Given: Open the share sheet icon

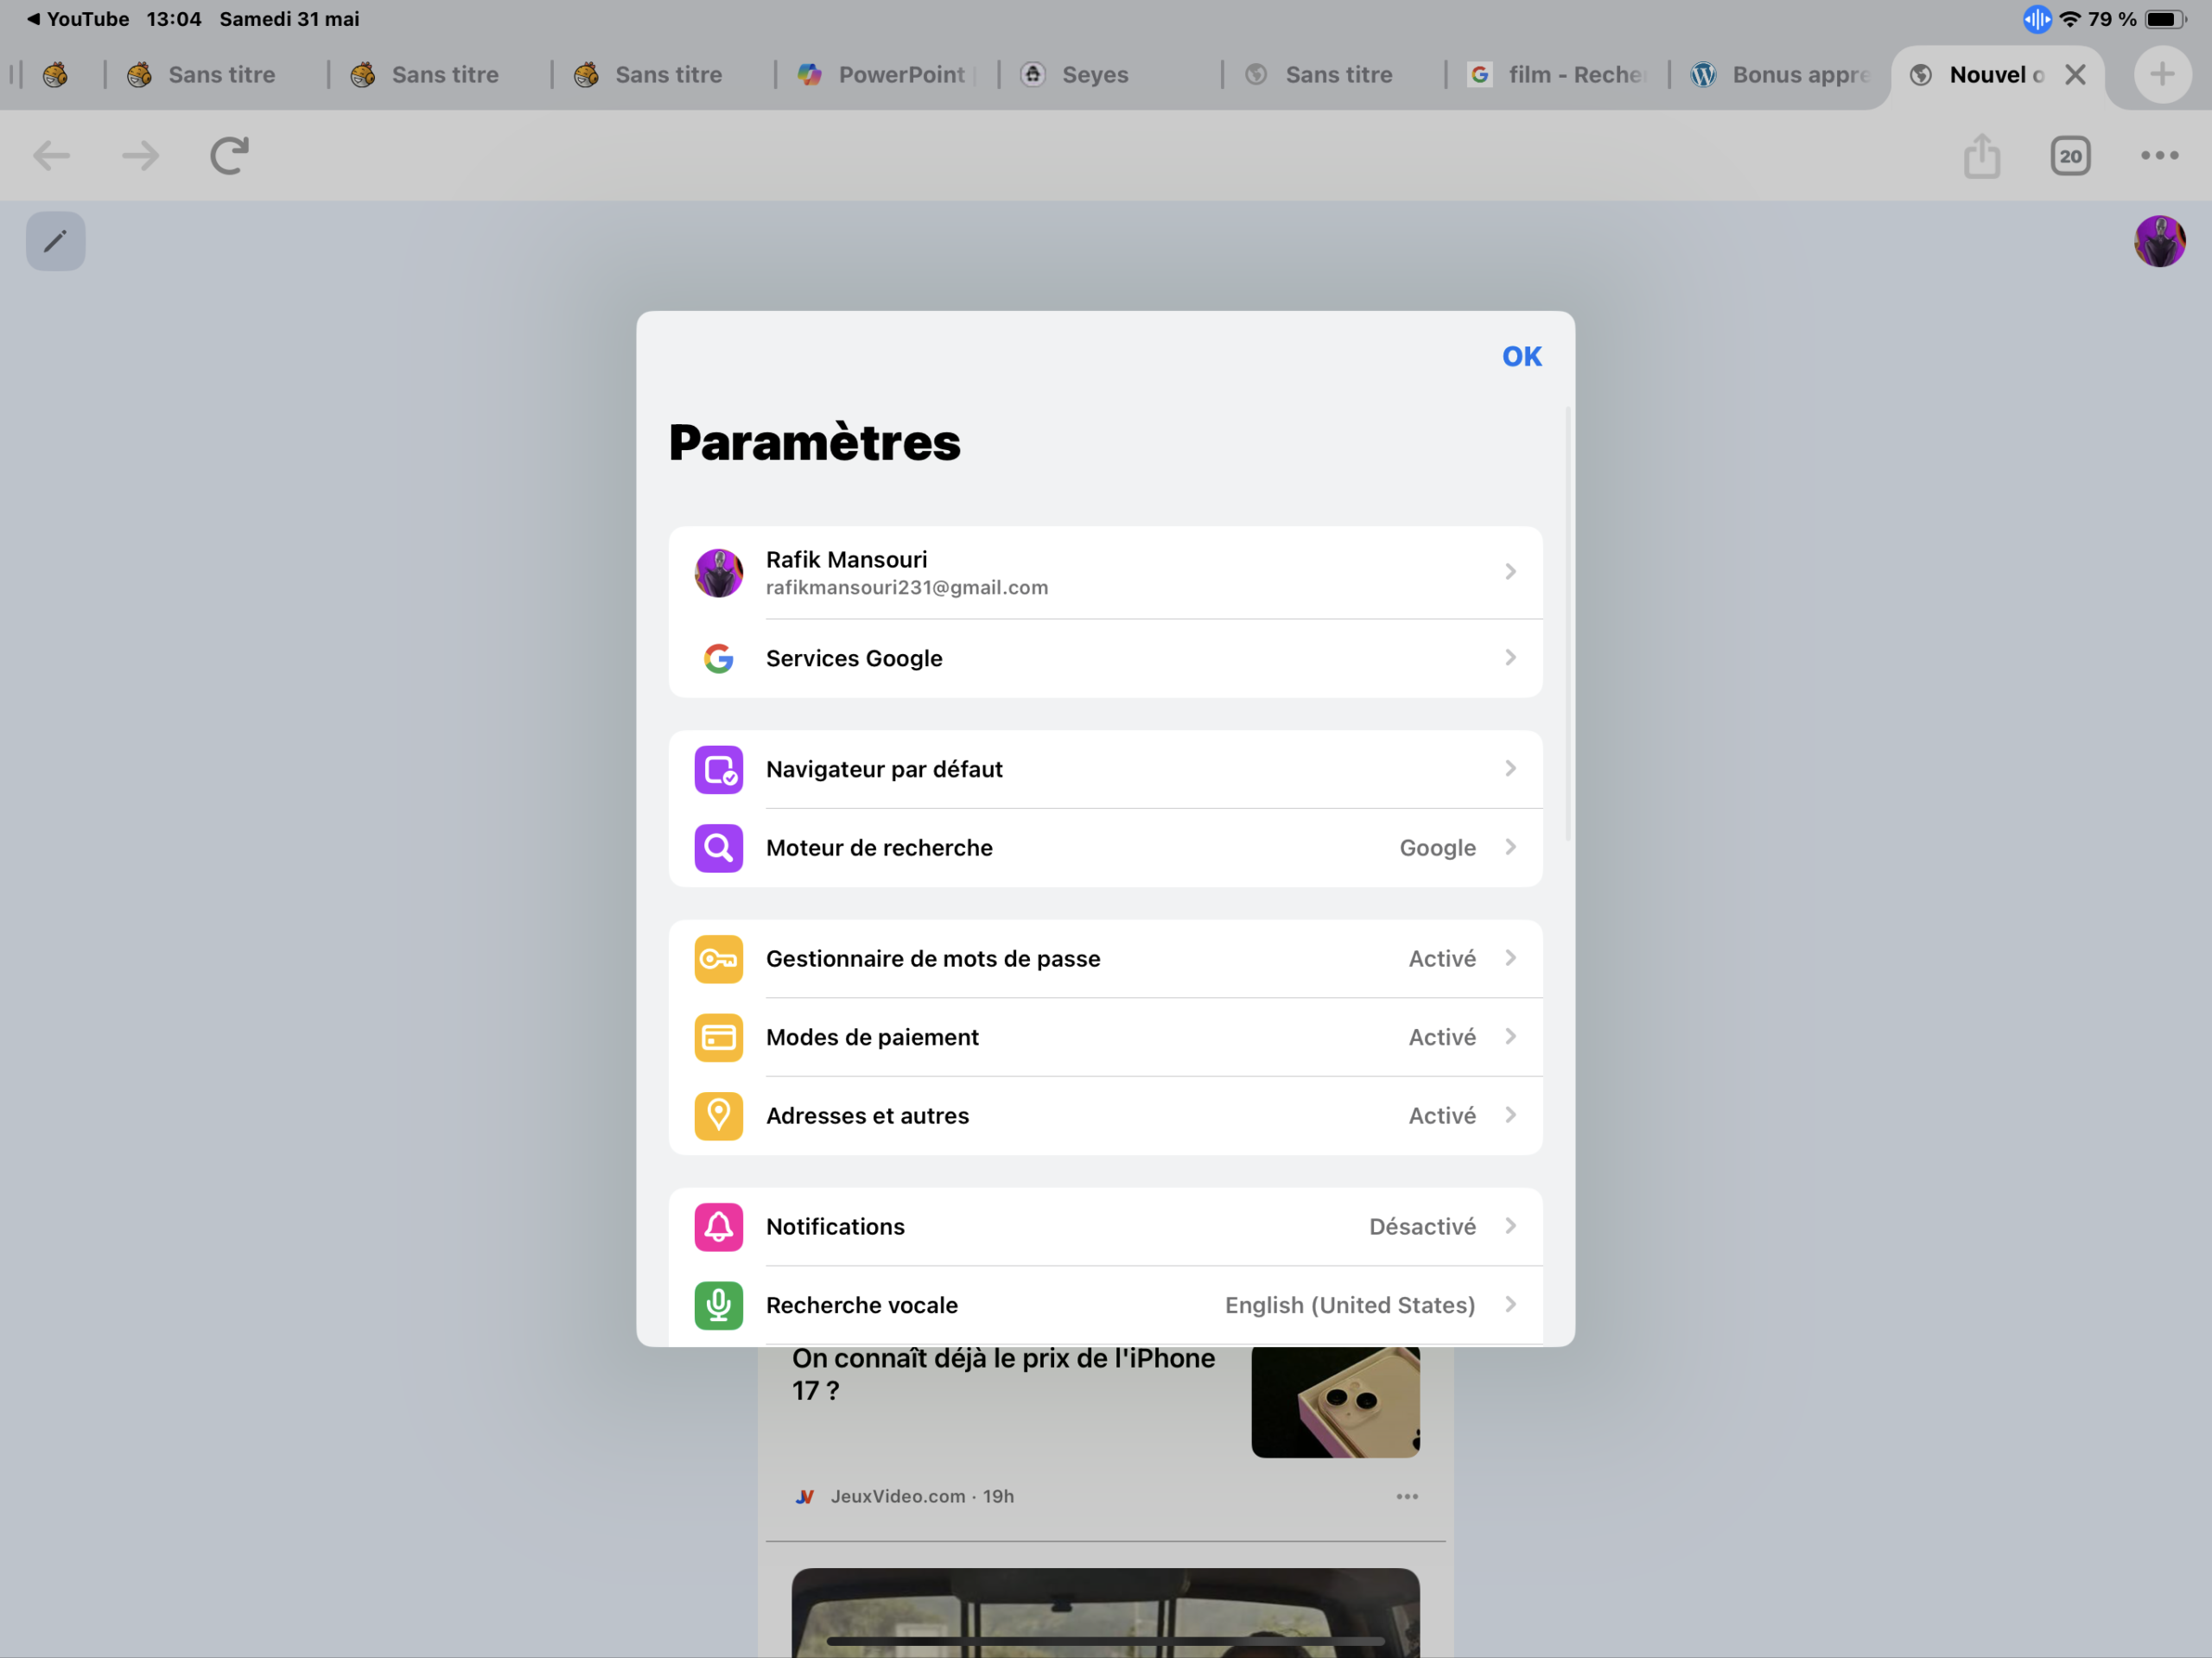Looking at the screenshot, I should 1981,156.
